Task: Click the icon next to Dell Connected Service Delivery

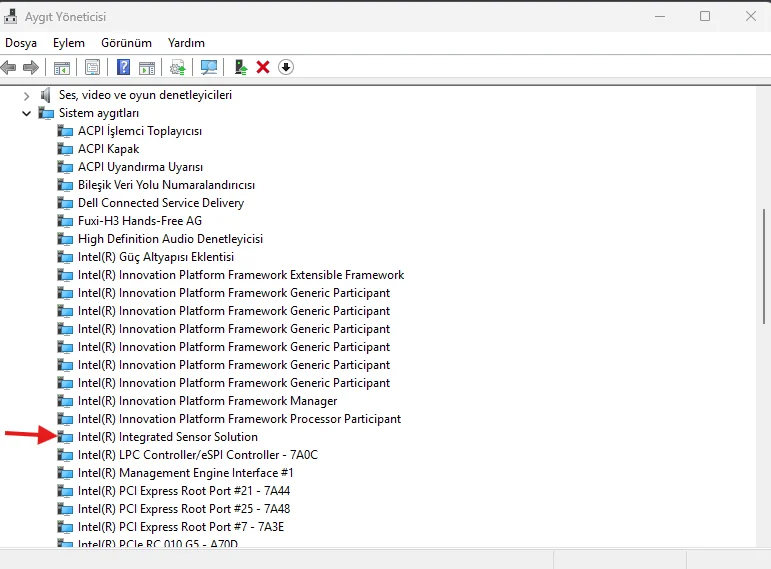Action: (x=65, y=203)
